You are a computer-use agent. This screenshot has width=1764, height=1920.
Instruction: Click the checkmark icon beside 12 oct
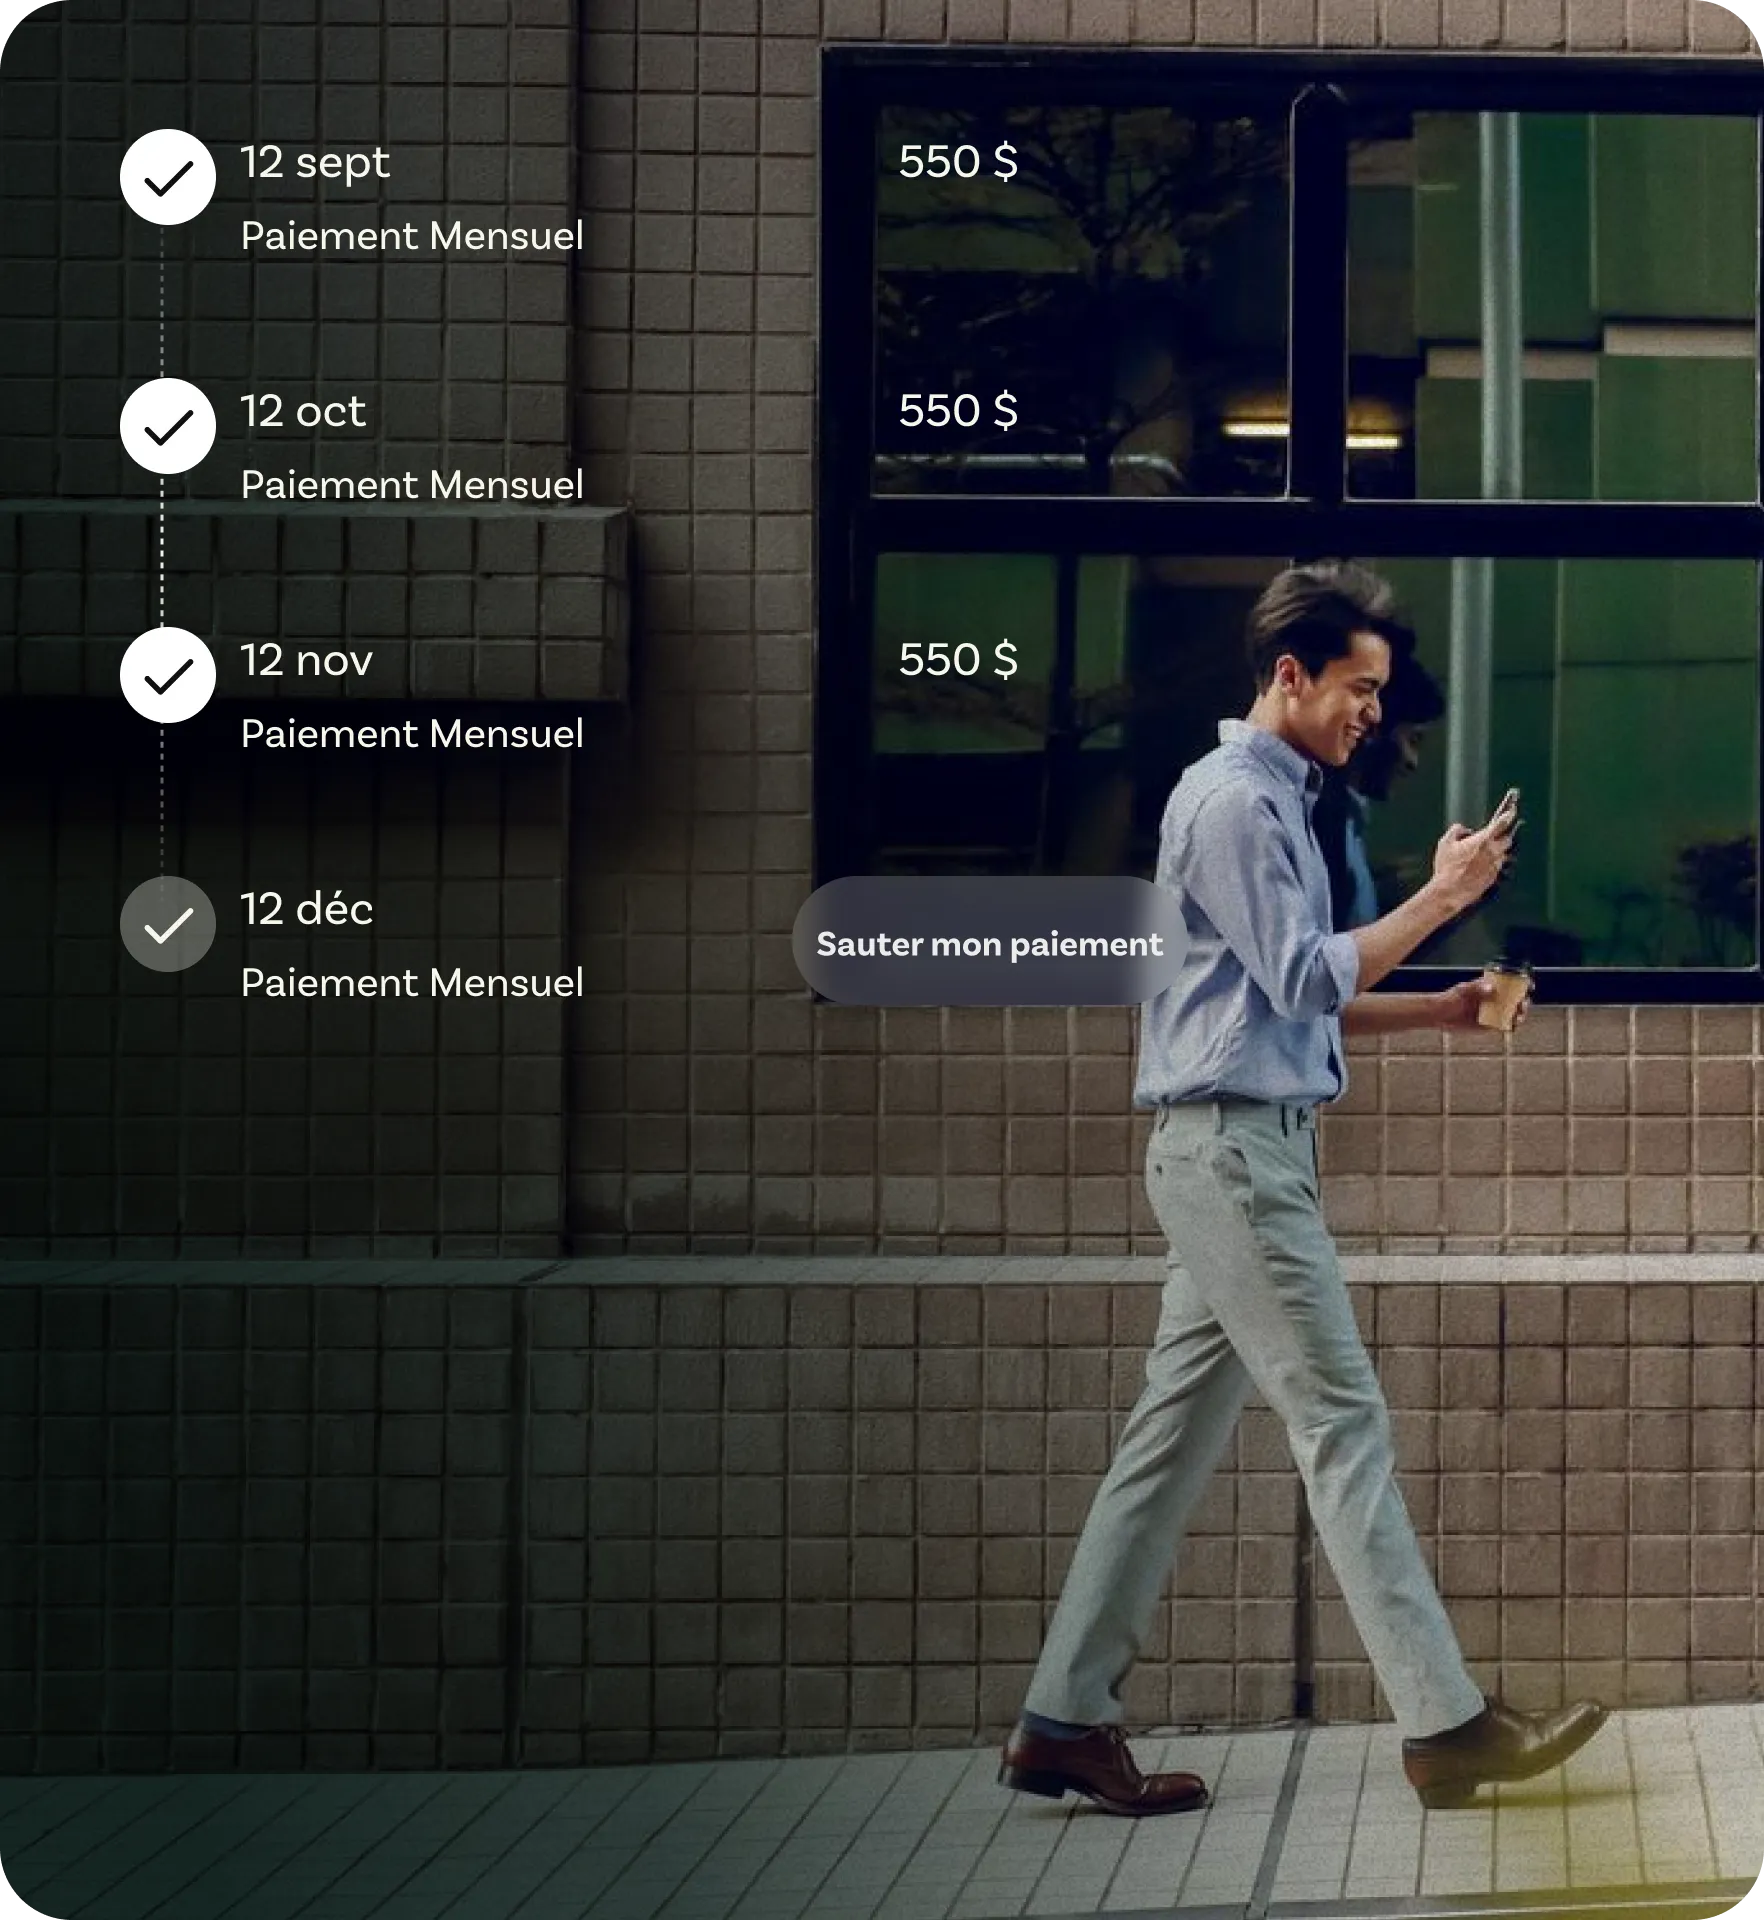coord(168,426)
